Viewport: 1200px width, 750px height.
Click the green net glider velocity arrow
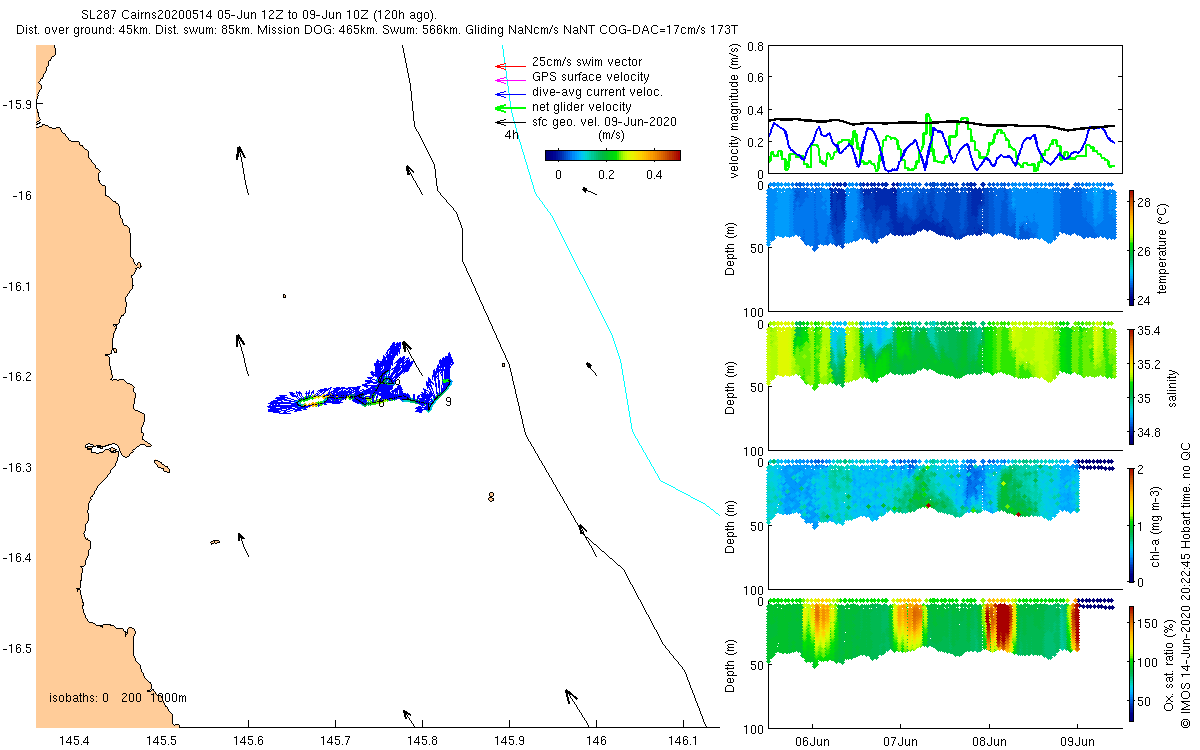tap(510, 107)
